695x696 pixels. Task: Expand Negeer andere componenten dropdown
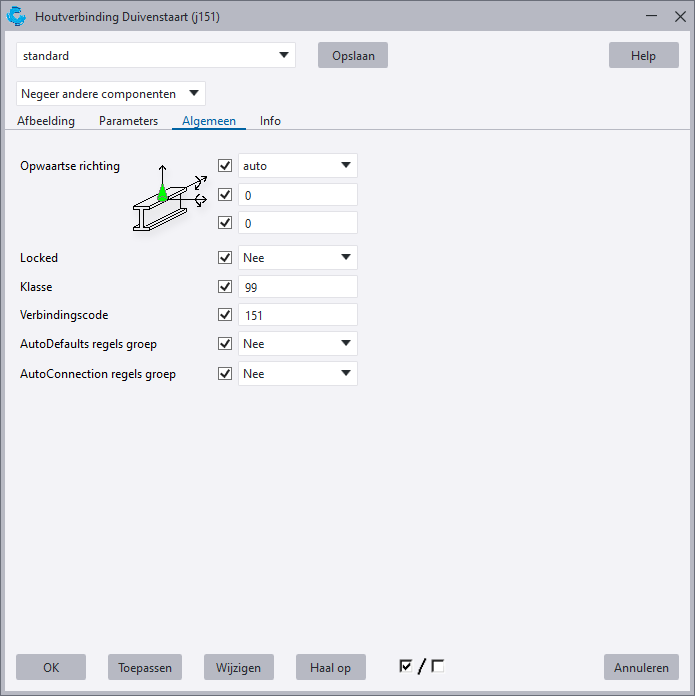pos(111,94)
